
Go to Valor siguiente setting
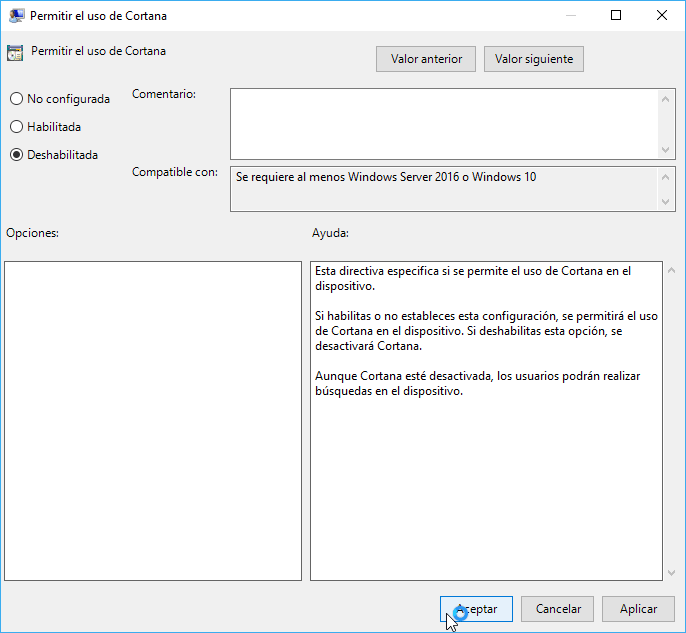tap(534, 59)
